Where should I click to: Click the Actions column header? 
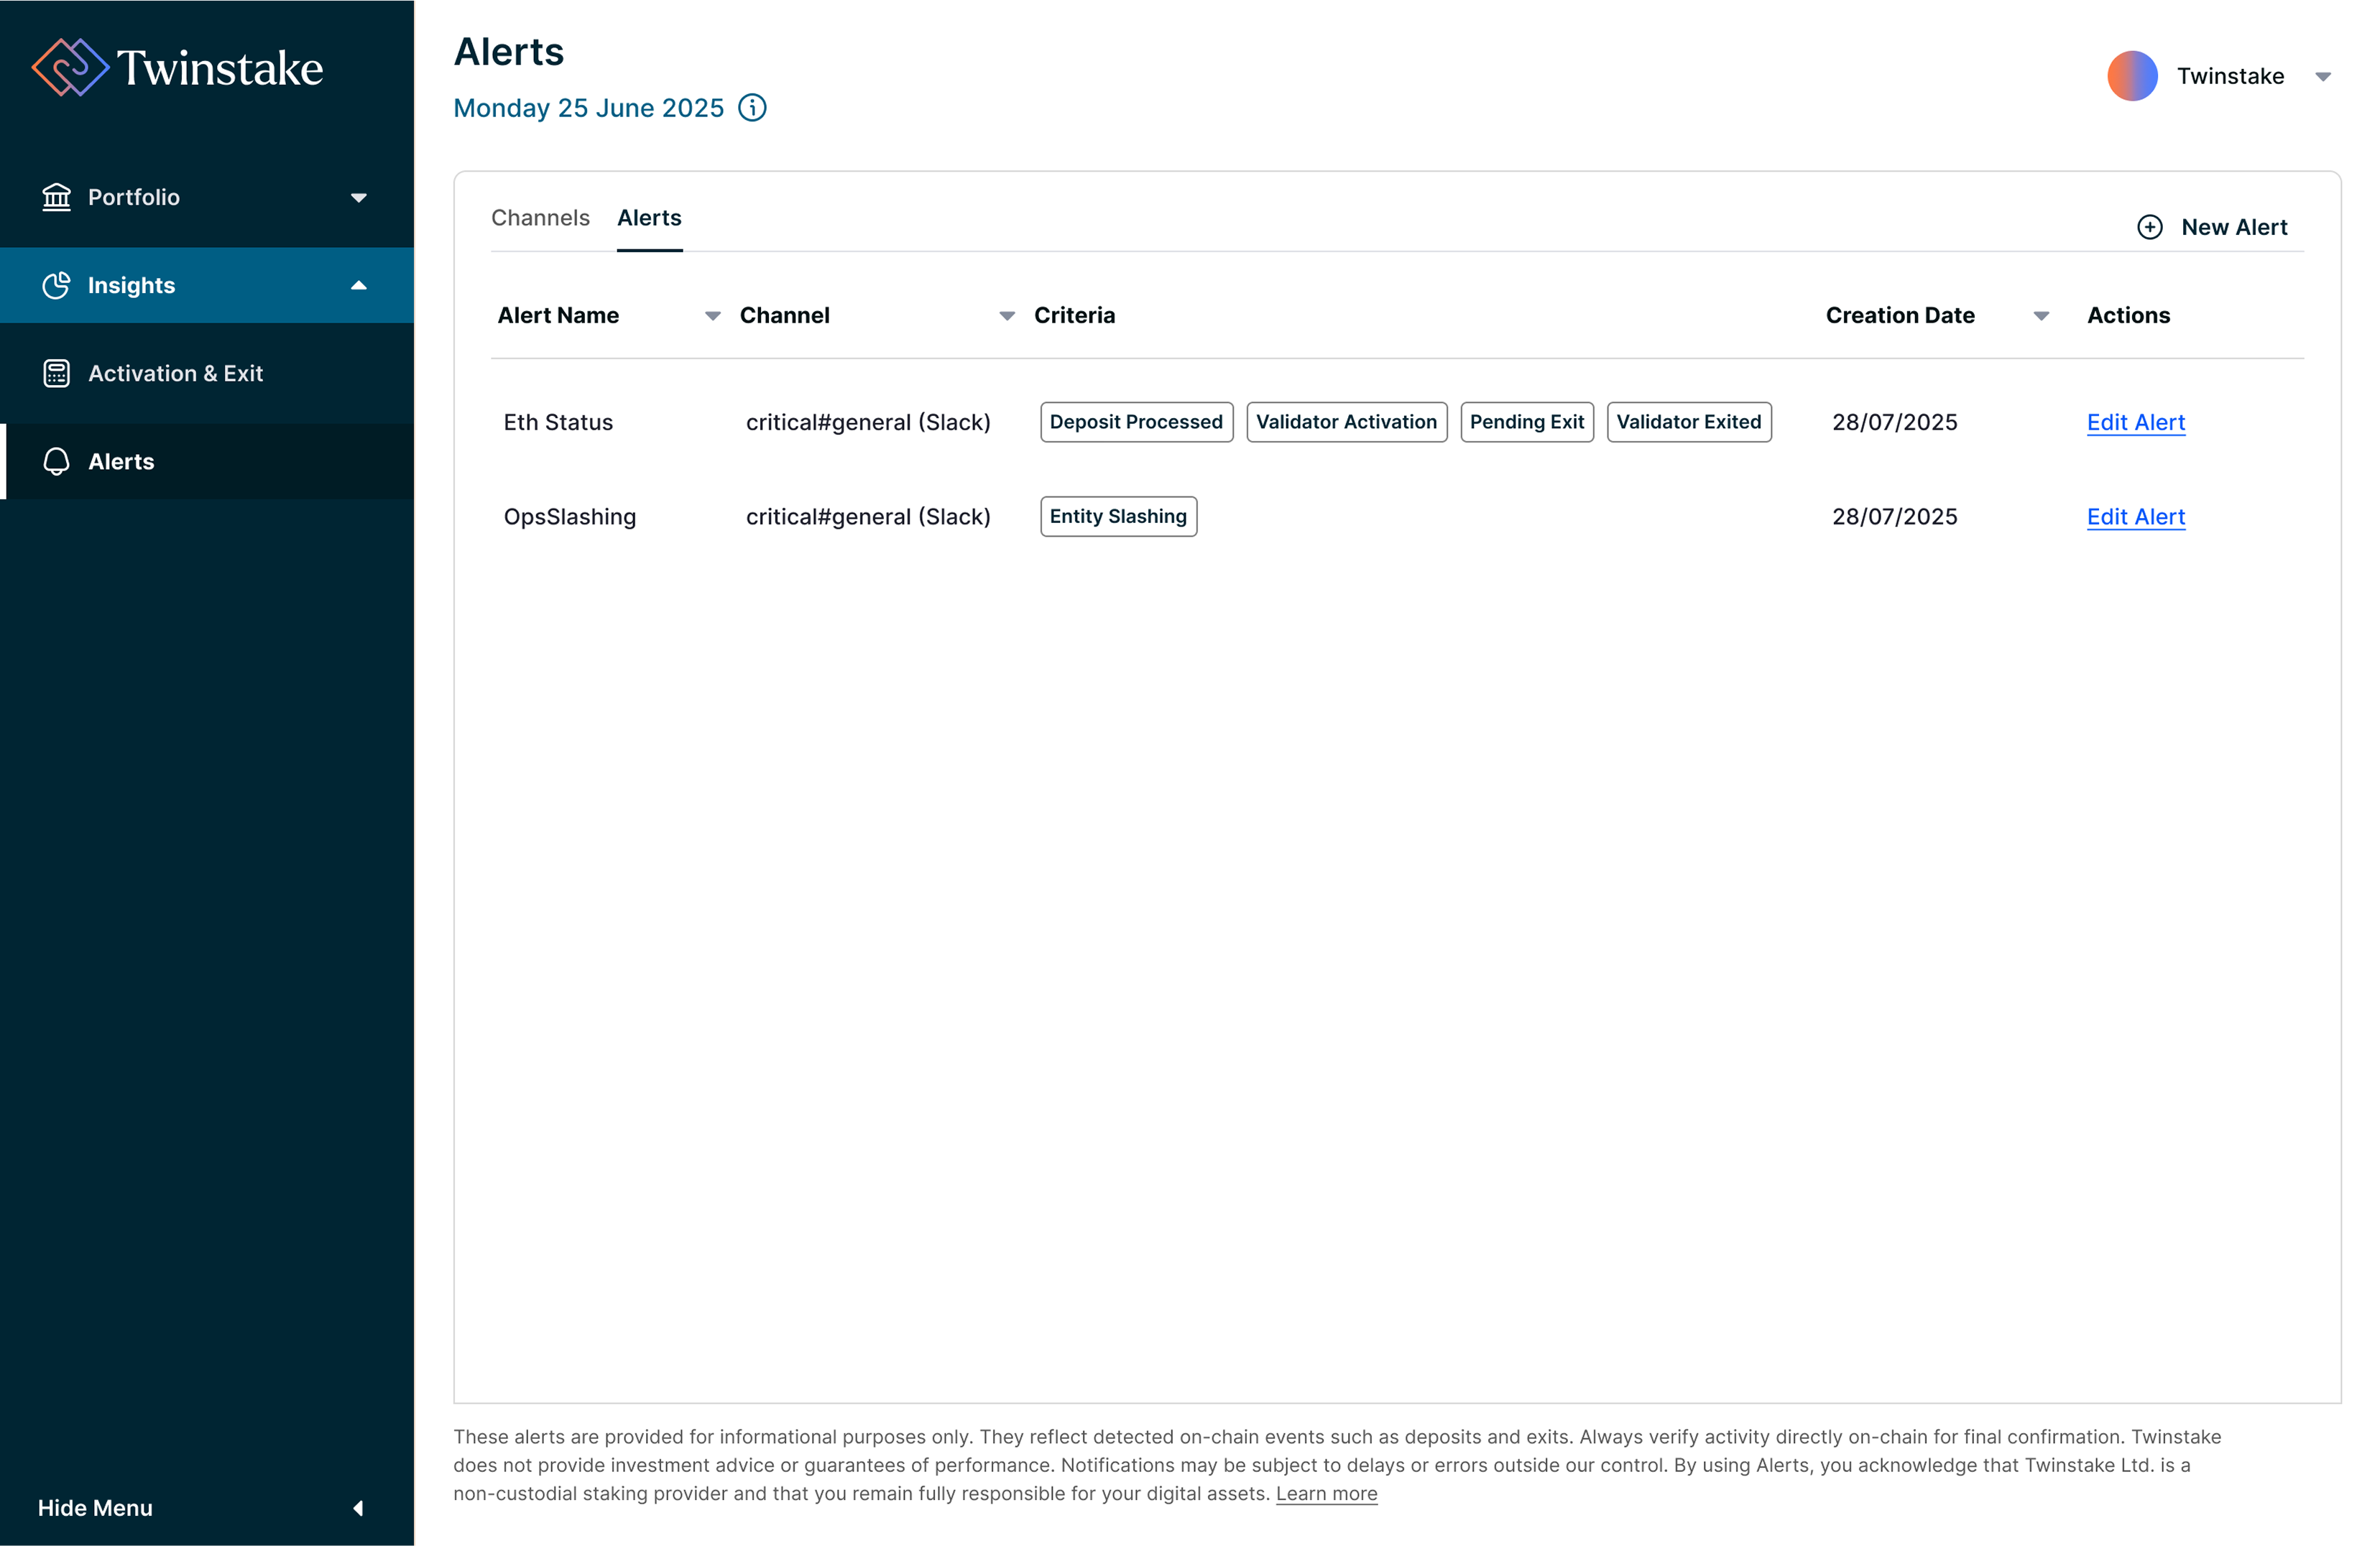click(2128, 316)
